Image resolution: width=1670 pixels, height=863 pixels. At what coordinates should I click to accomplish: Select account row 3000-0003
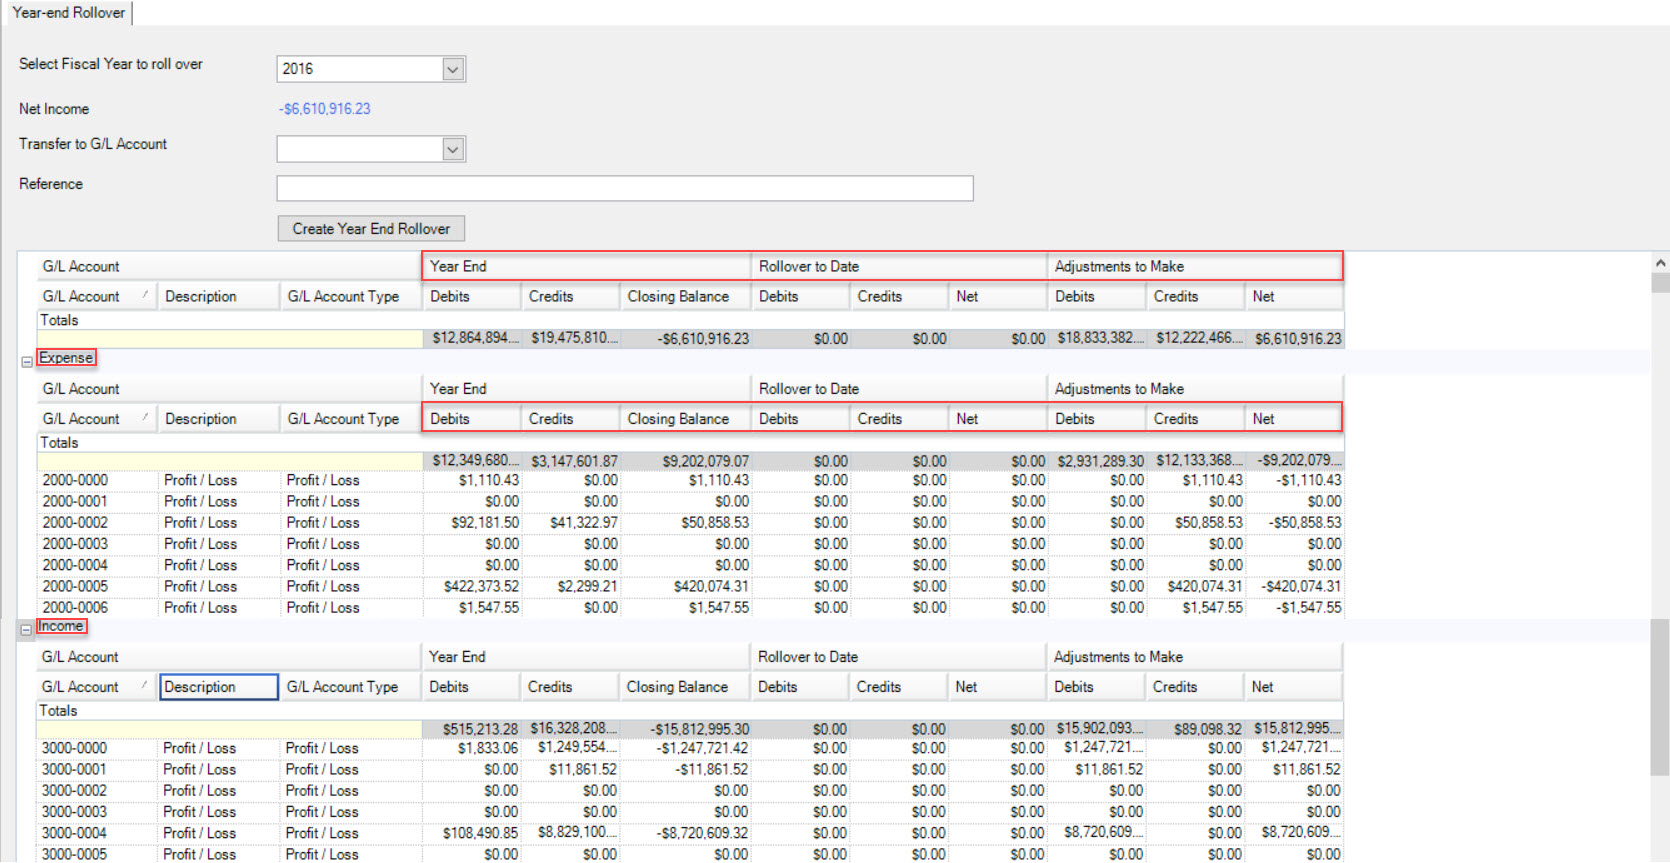[689, 812]
